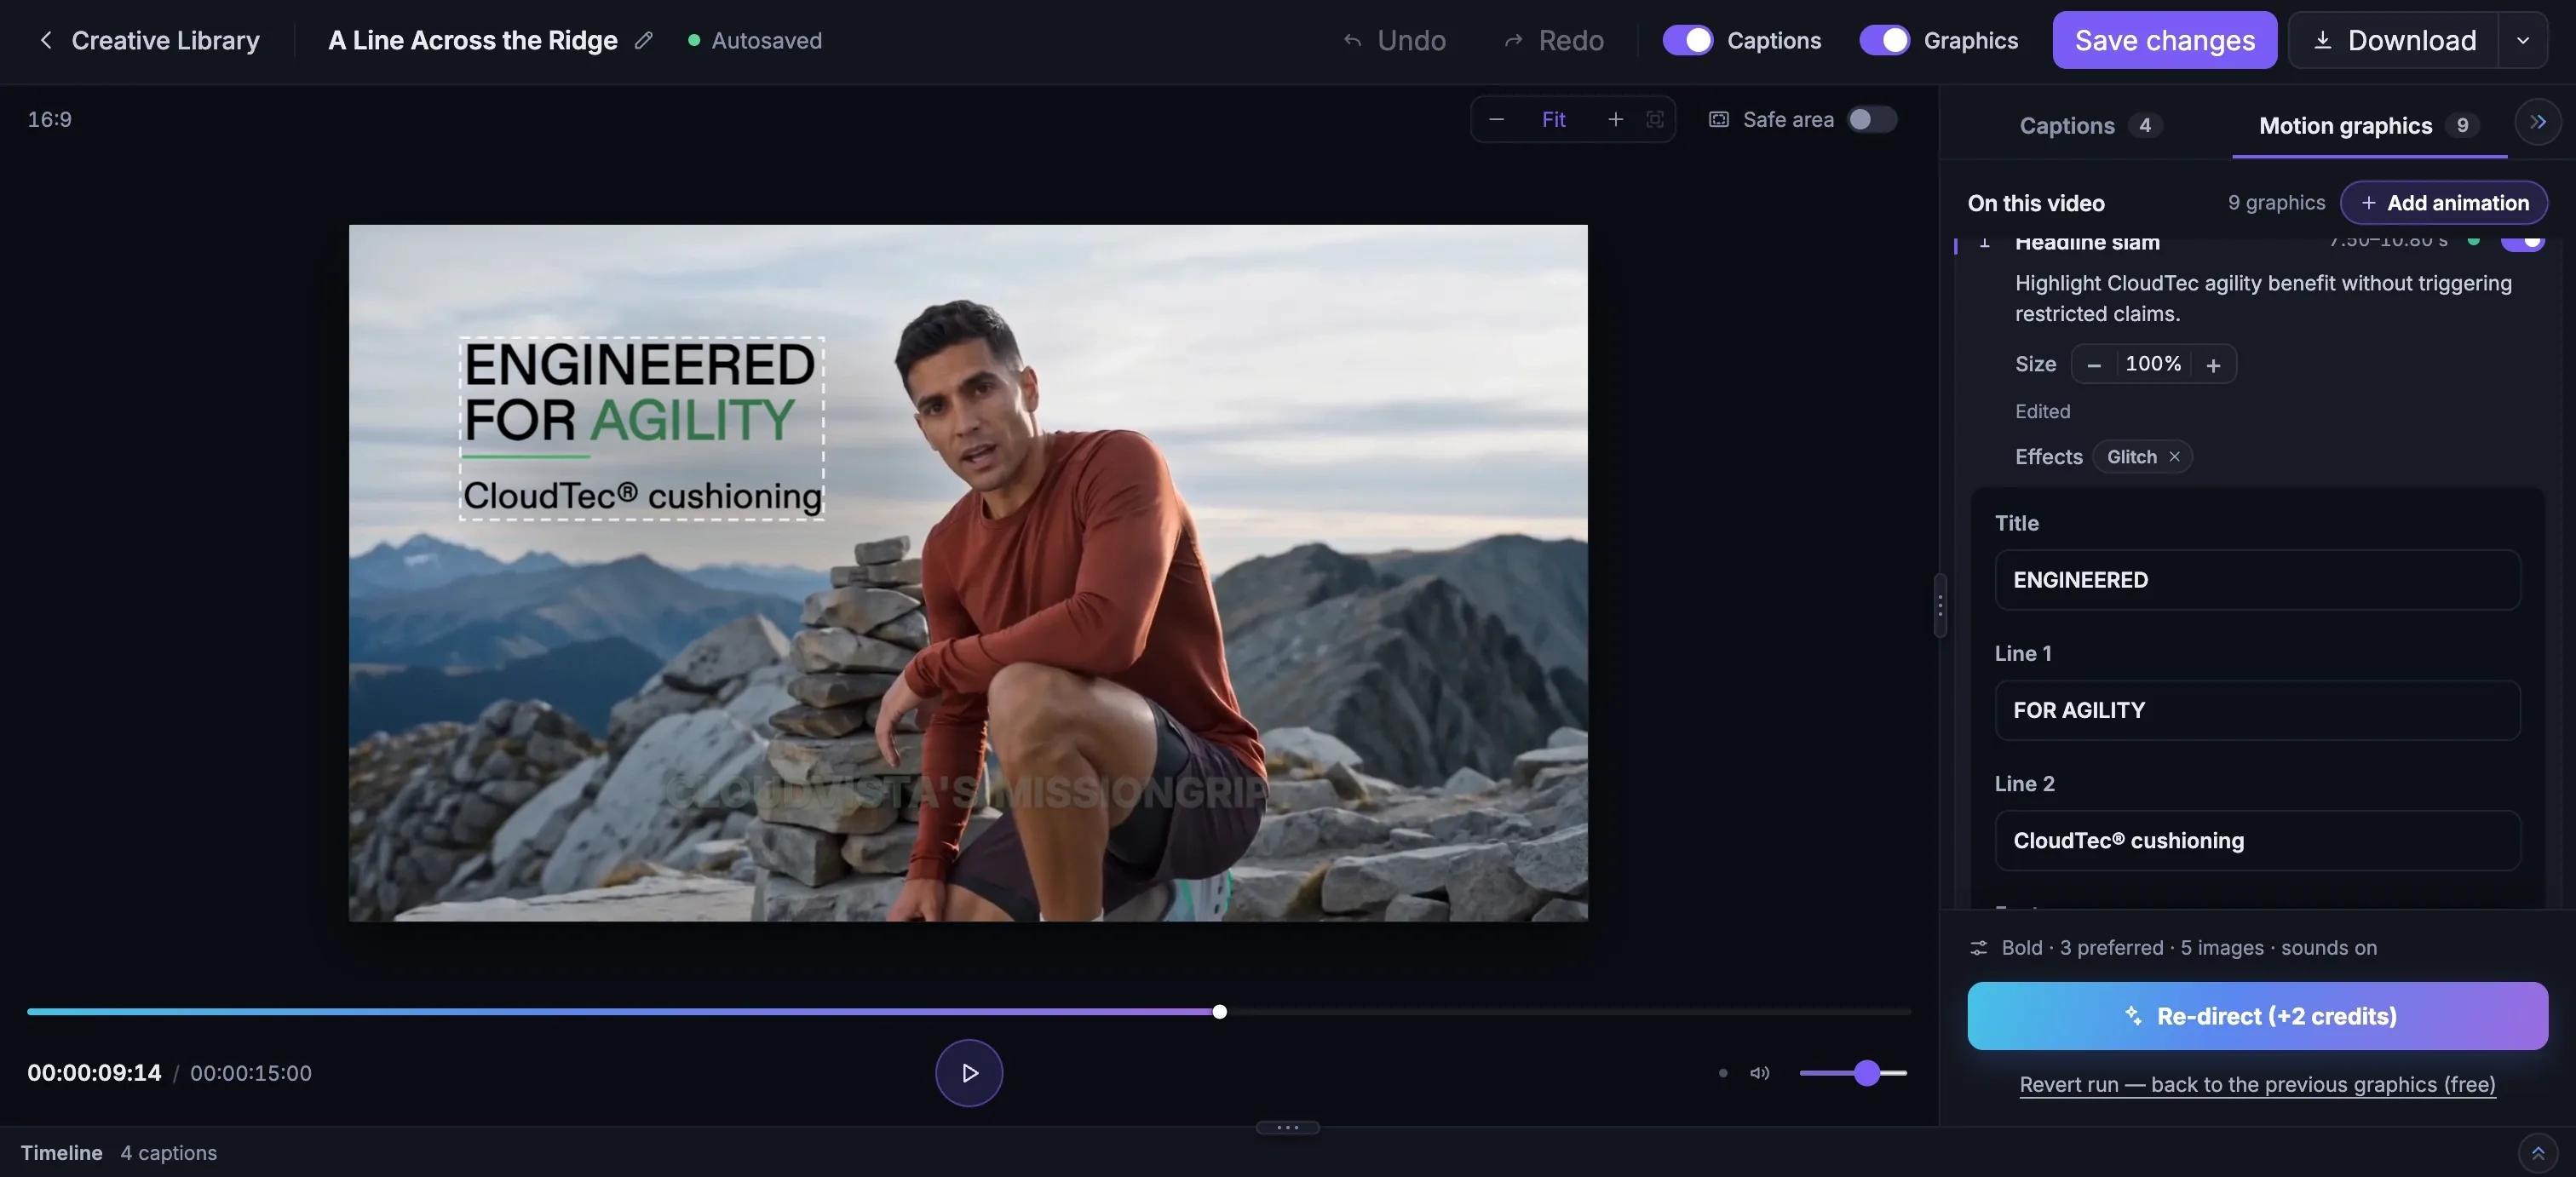Click the volume slider knob
Screen dimensions: 2576x1177
[1866, 1073]
